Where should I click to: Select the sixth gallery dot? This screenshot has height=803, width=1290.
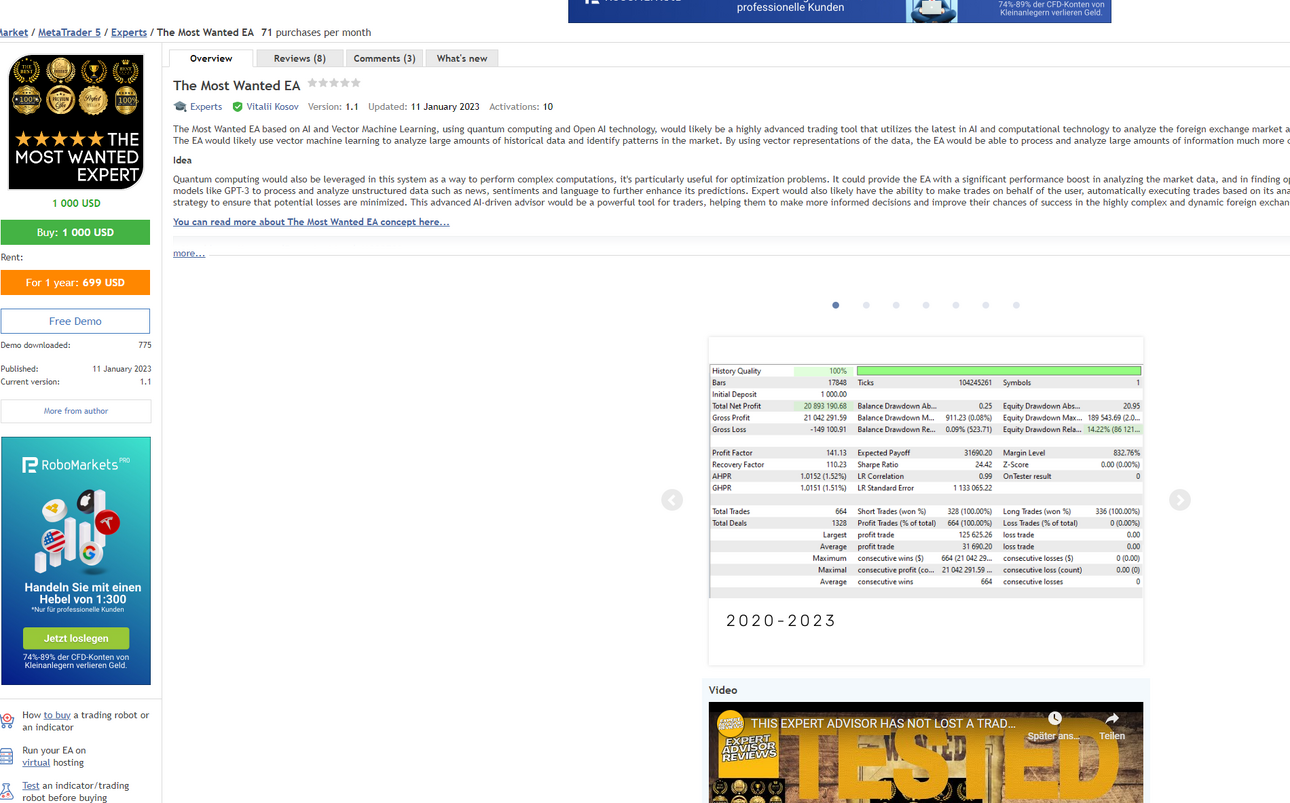[x=986, y=305]
